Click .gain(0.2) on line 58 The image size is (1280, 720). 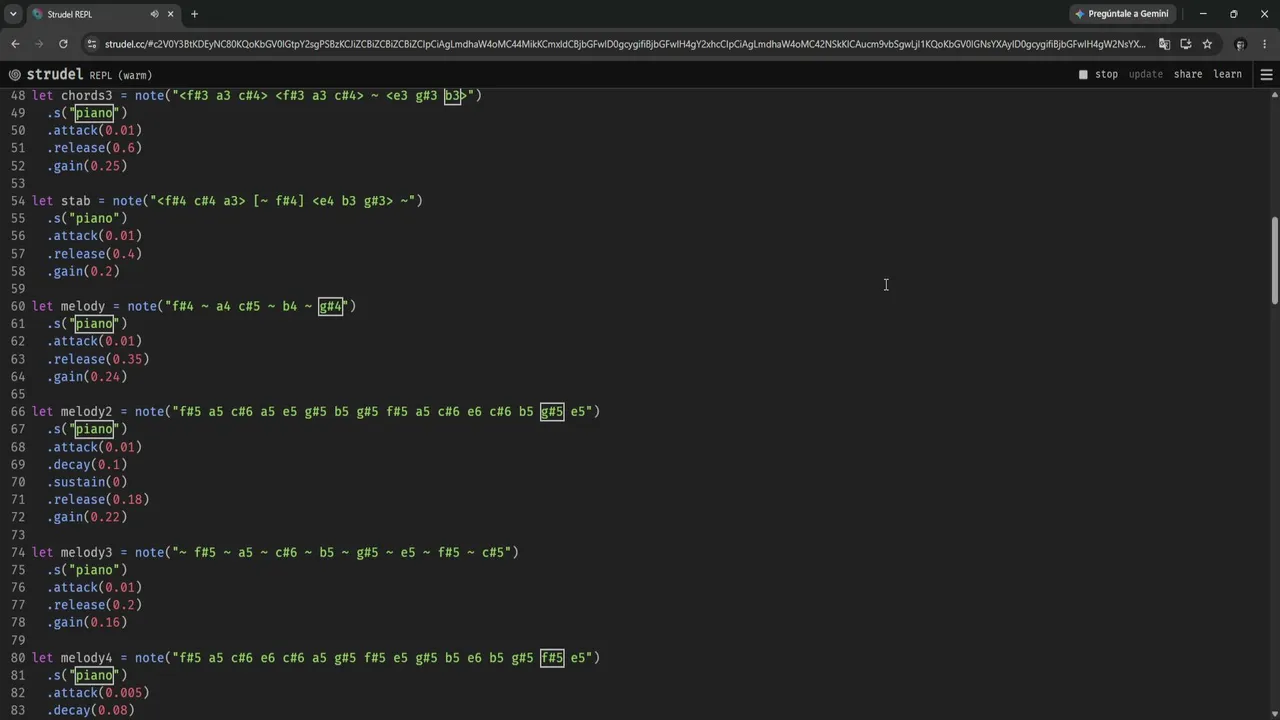[x=83, y=271]
